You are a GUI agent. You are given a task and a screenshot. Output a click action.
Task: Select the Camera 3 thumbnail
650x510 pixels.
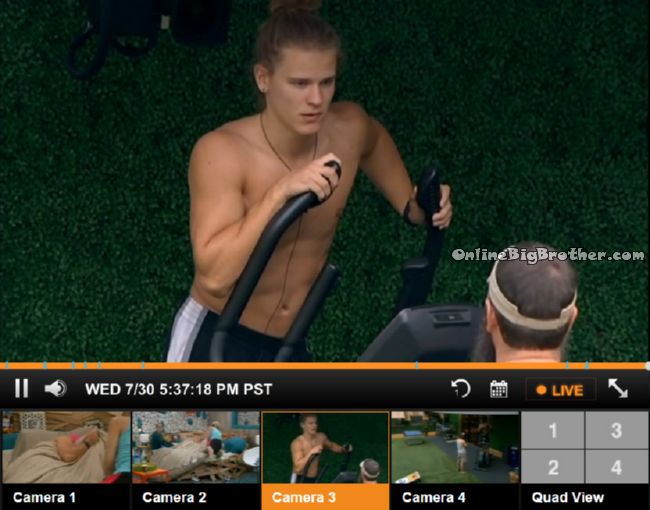click(x=325, y=447)
